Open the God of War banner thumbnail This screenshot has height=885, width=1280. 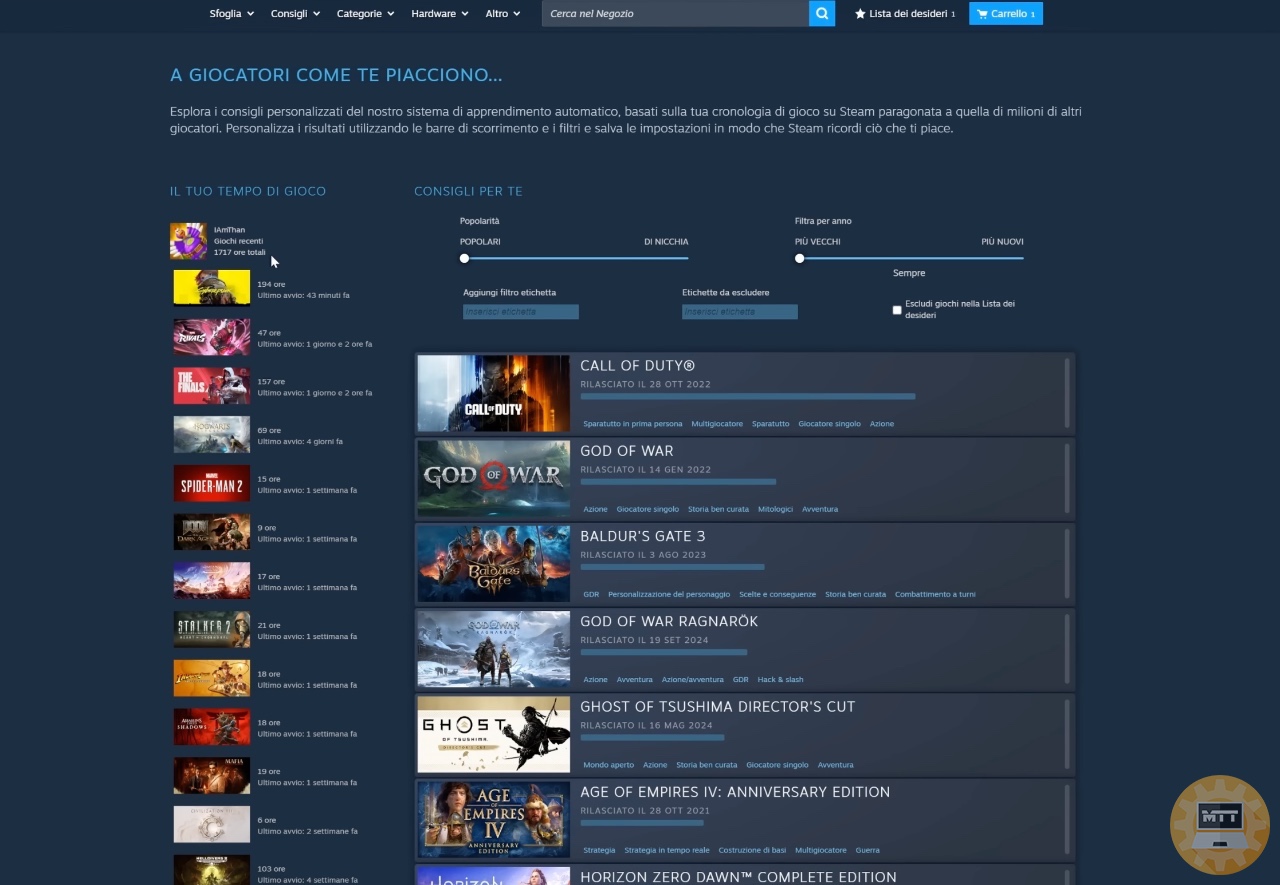coord(493,478)
